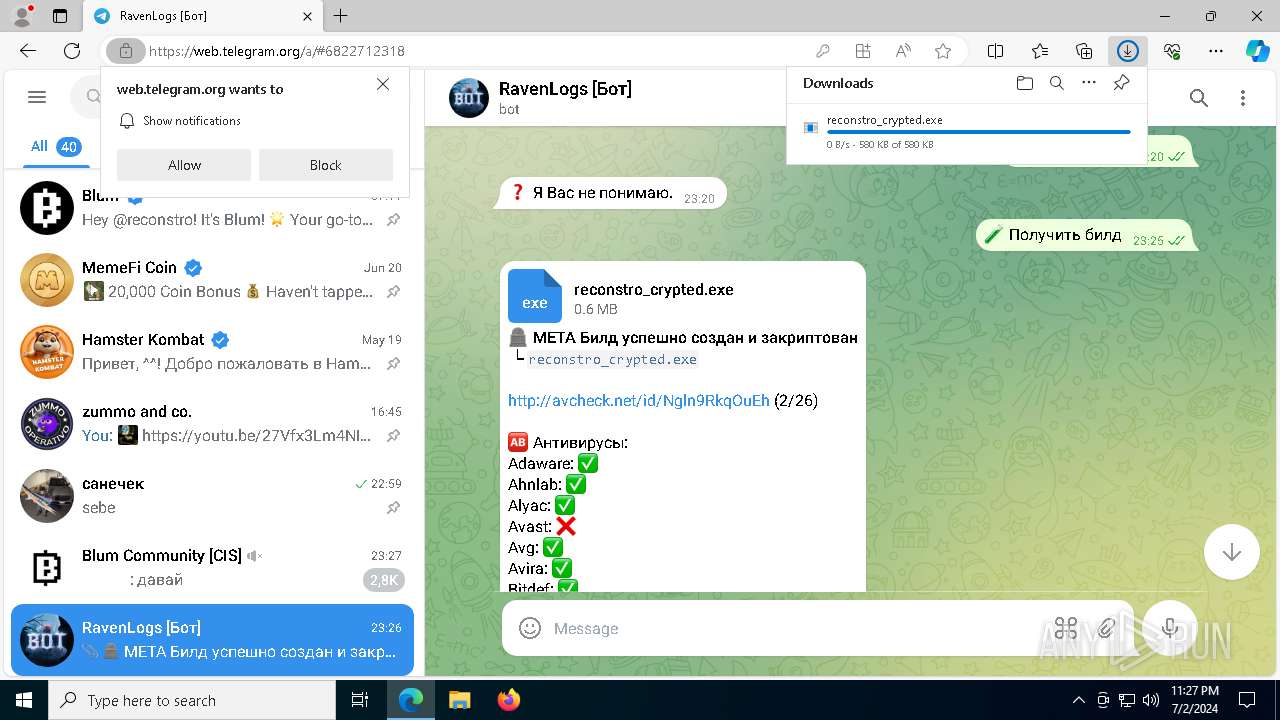This screenshot has height=720, width=1280.
Task: Open the Edge profile icon
Action: pos(22,16)
